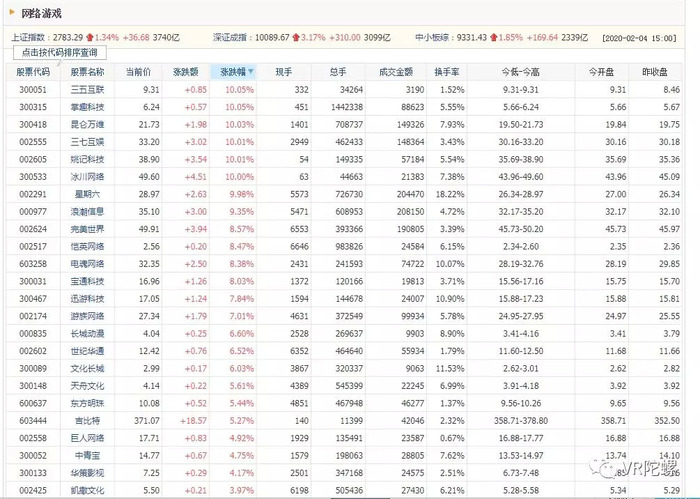
Task: Open stock link 华策影视
Action: pos(88,473)
